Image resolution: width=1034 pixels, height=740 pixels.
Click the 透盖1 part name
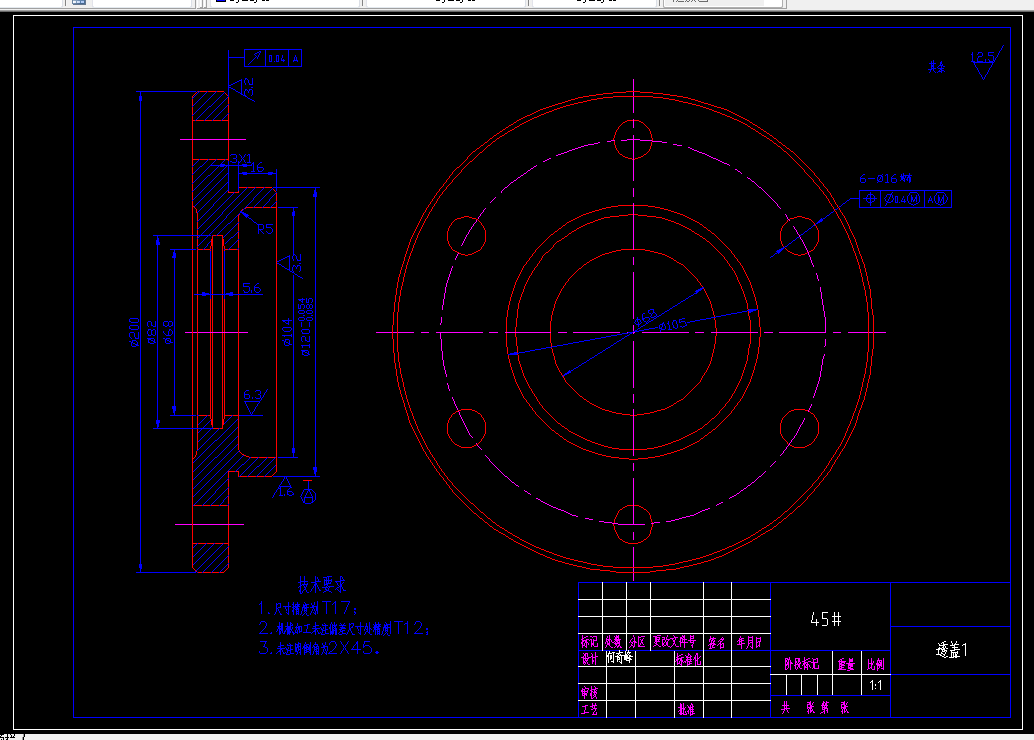coord(951,650)
